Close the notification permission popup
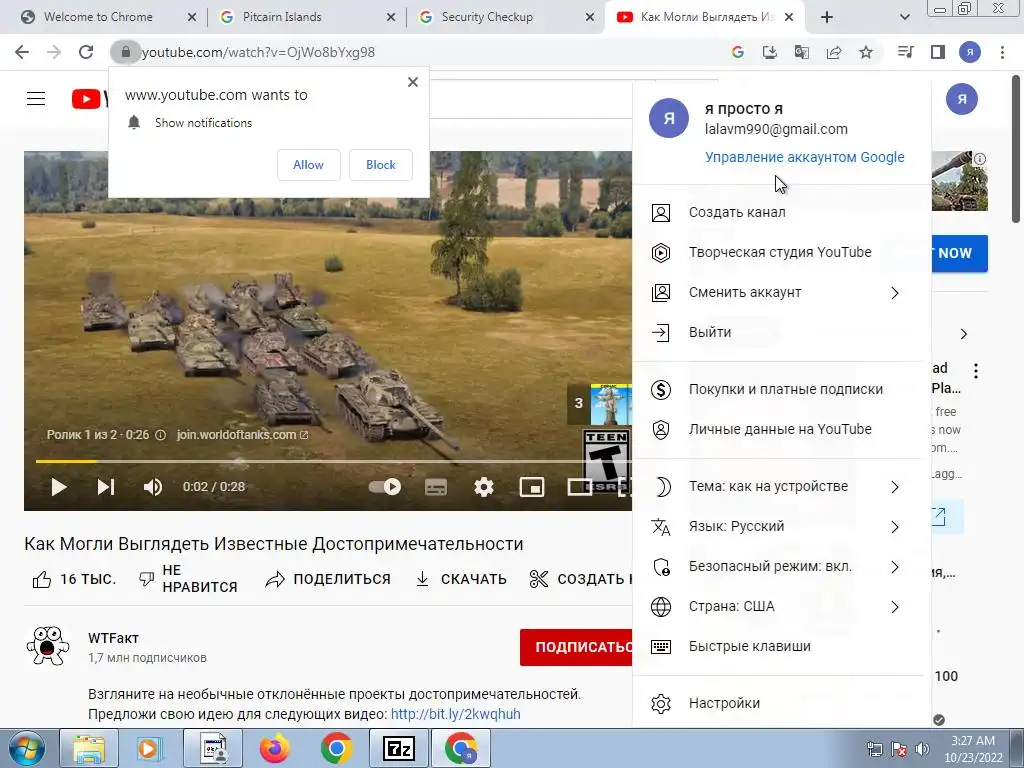The image size is (1024, 768). pyautogui.click(x=413, y=82)
